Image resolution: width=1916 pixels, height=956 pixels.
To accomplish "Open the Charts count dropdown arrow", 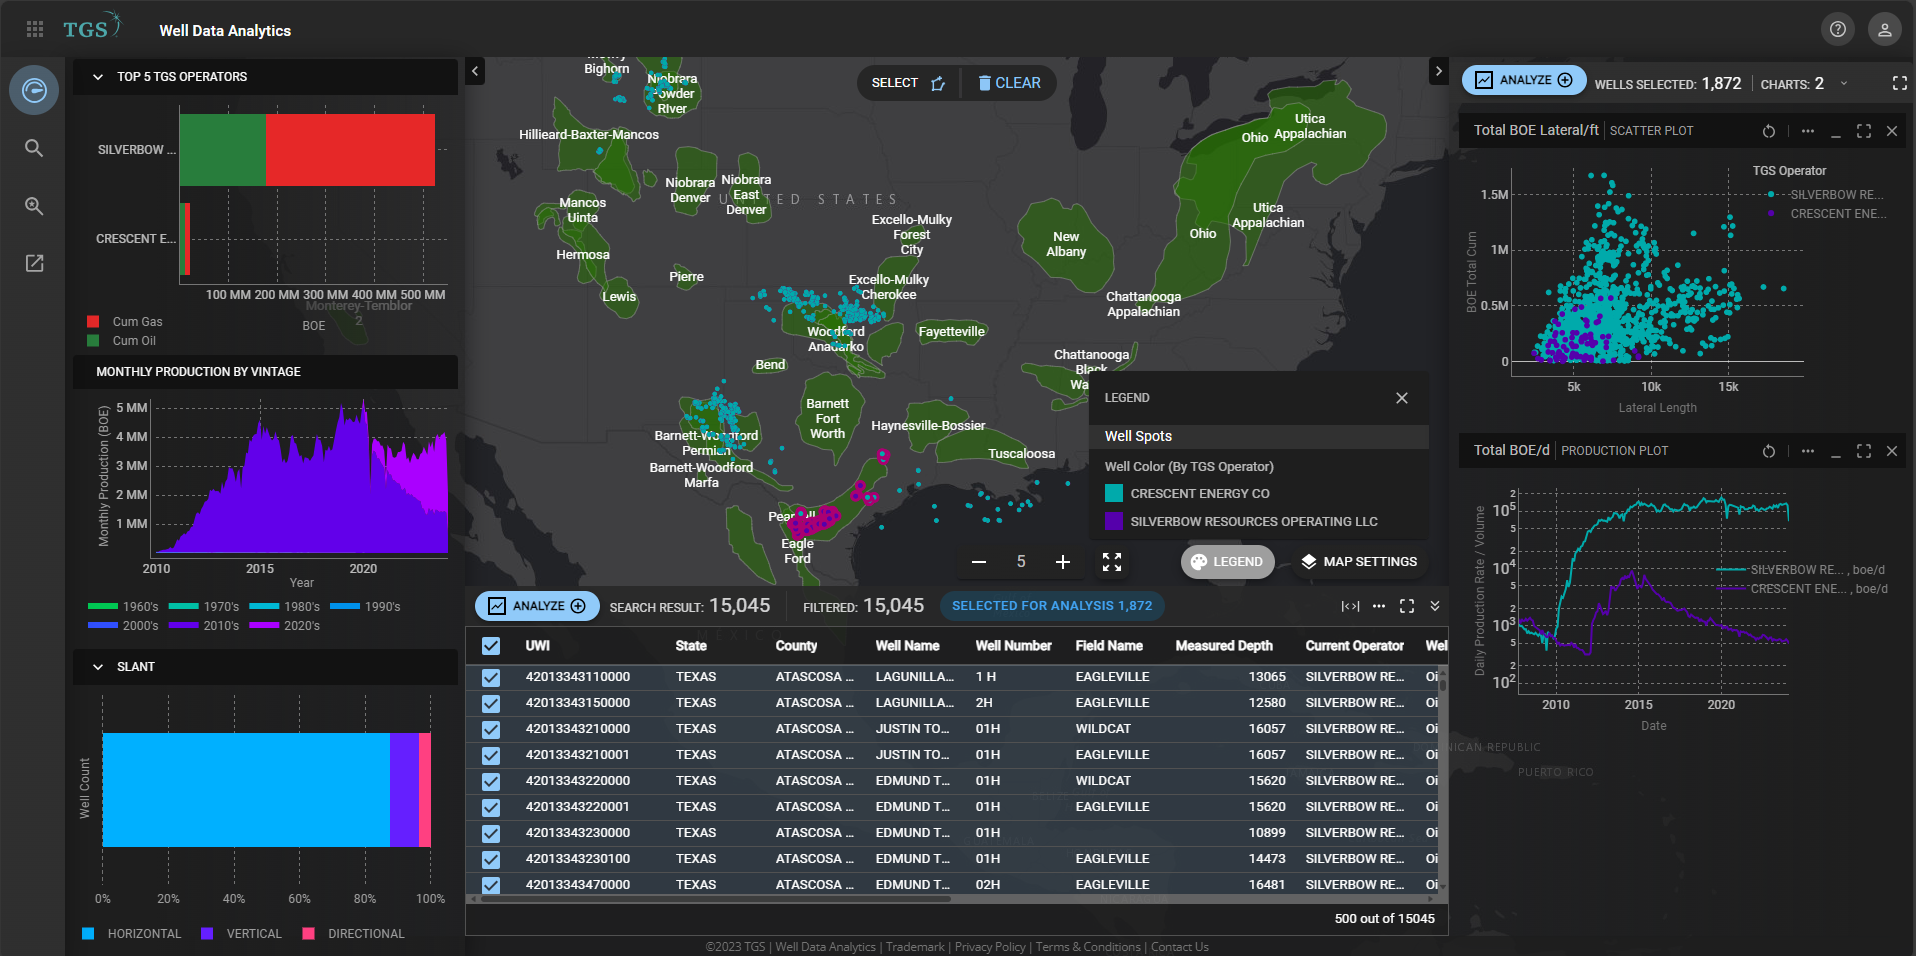I will (1844, 84).
